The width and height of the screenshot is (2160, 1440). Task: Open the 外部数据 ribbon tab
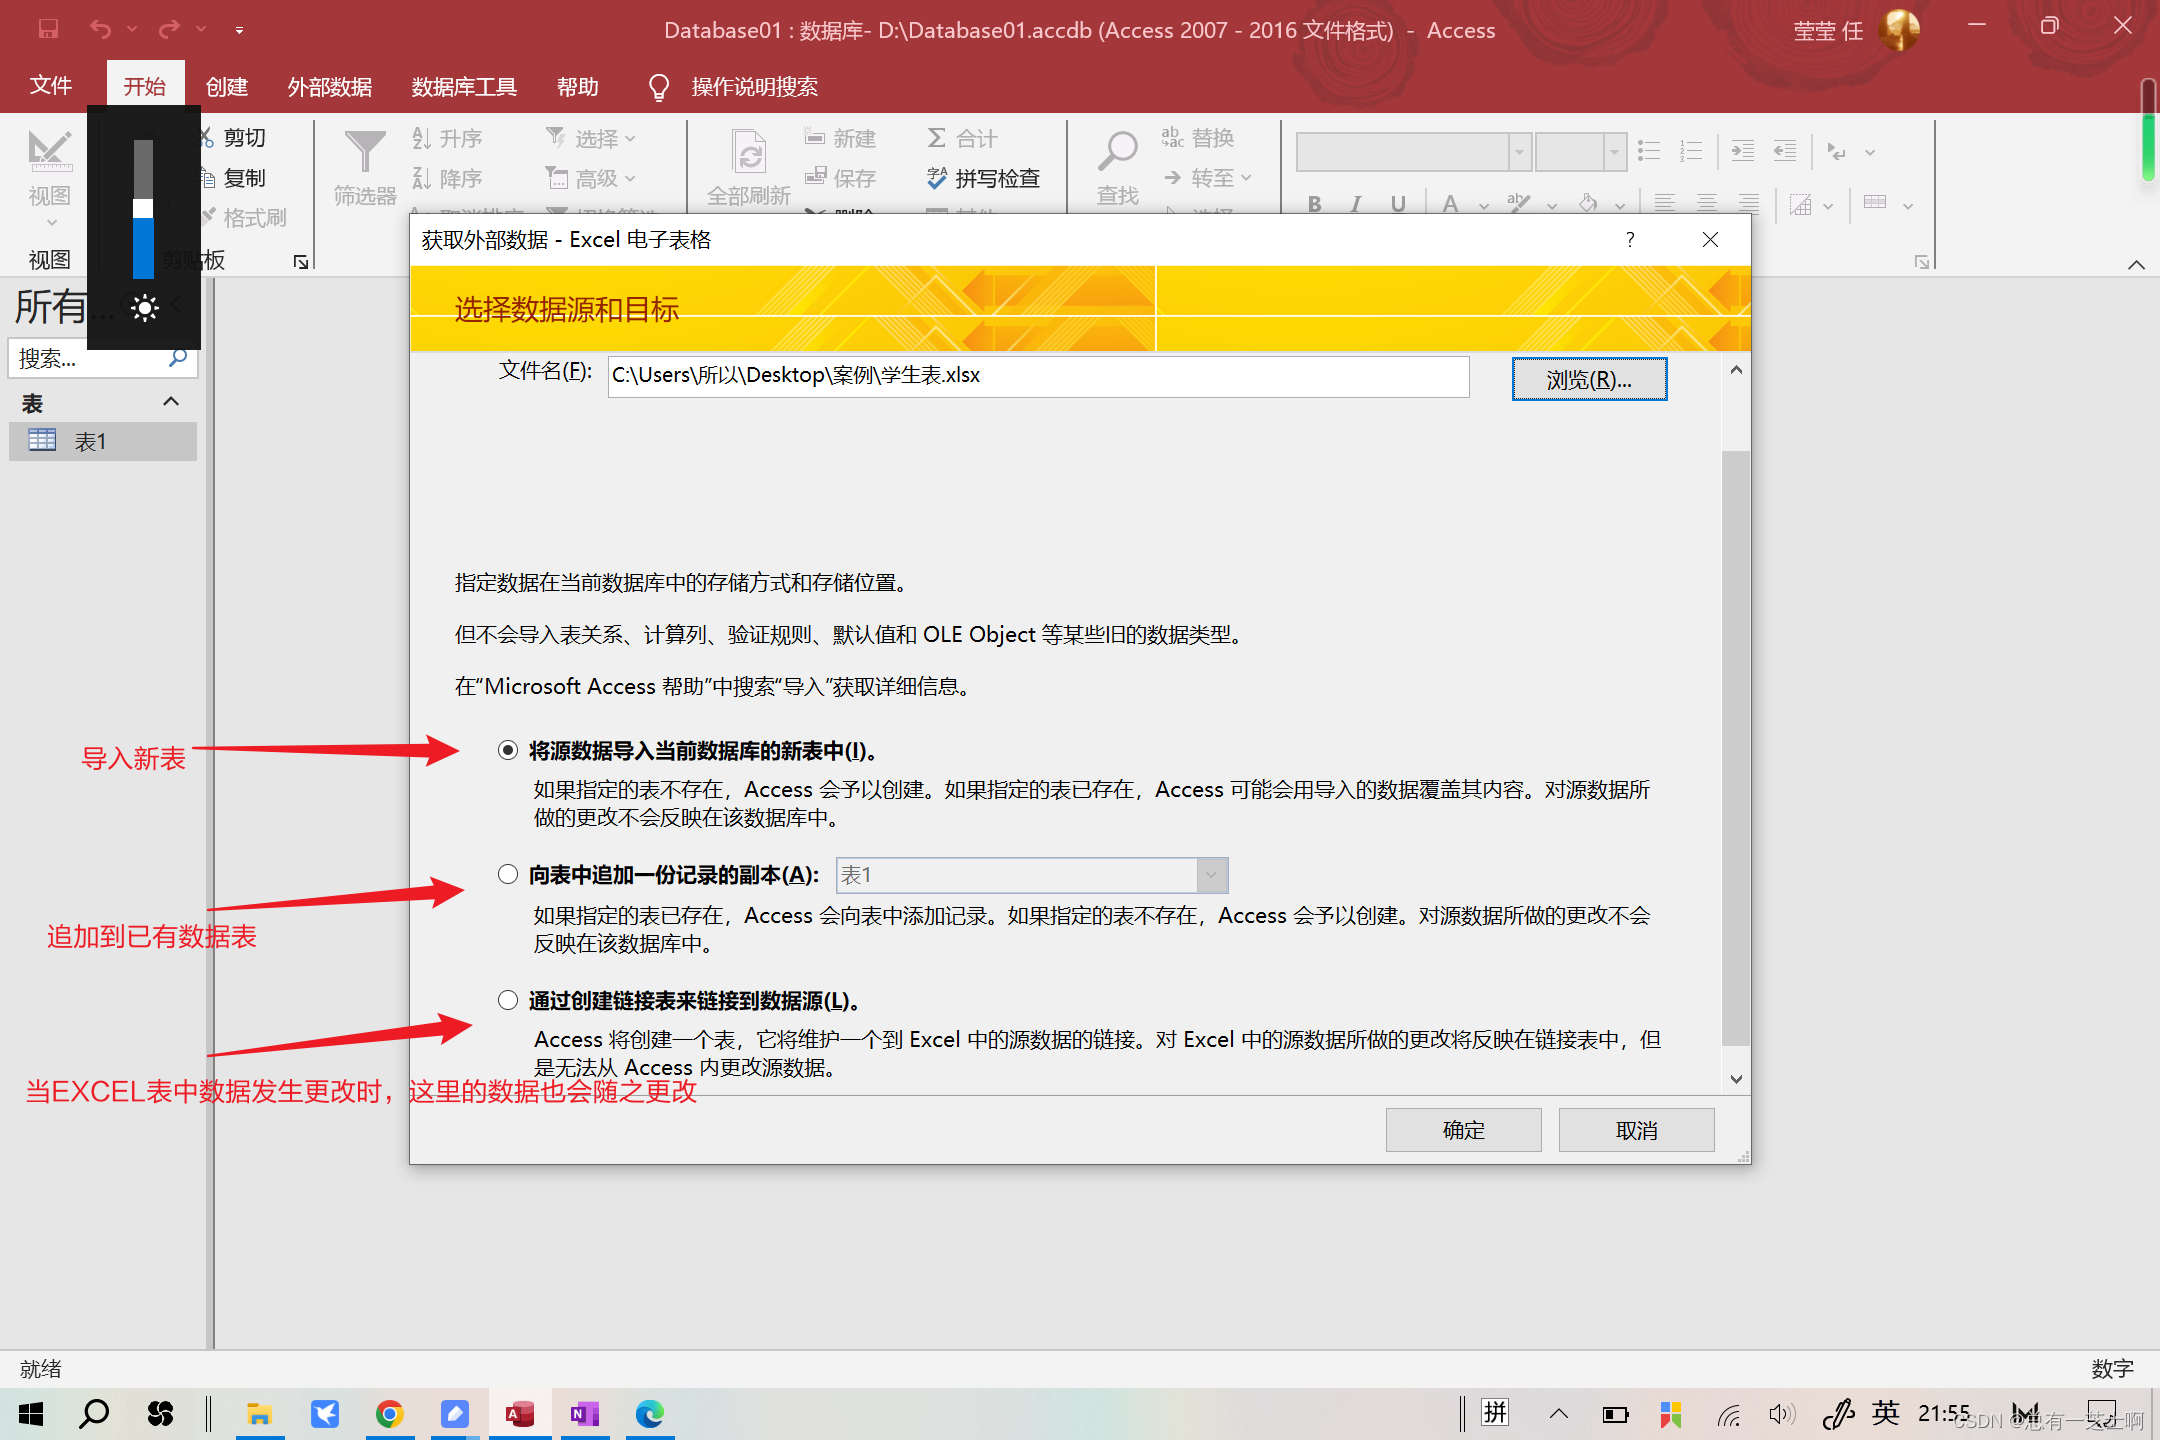pos(329,87)
